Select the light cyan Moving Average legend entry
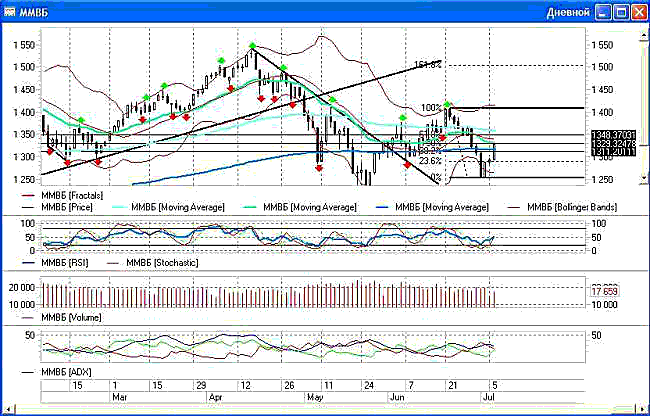 (168, 207)
